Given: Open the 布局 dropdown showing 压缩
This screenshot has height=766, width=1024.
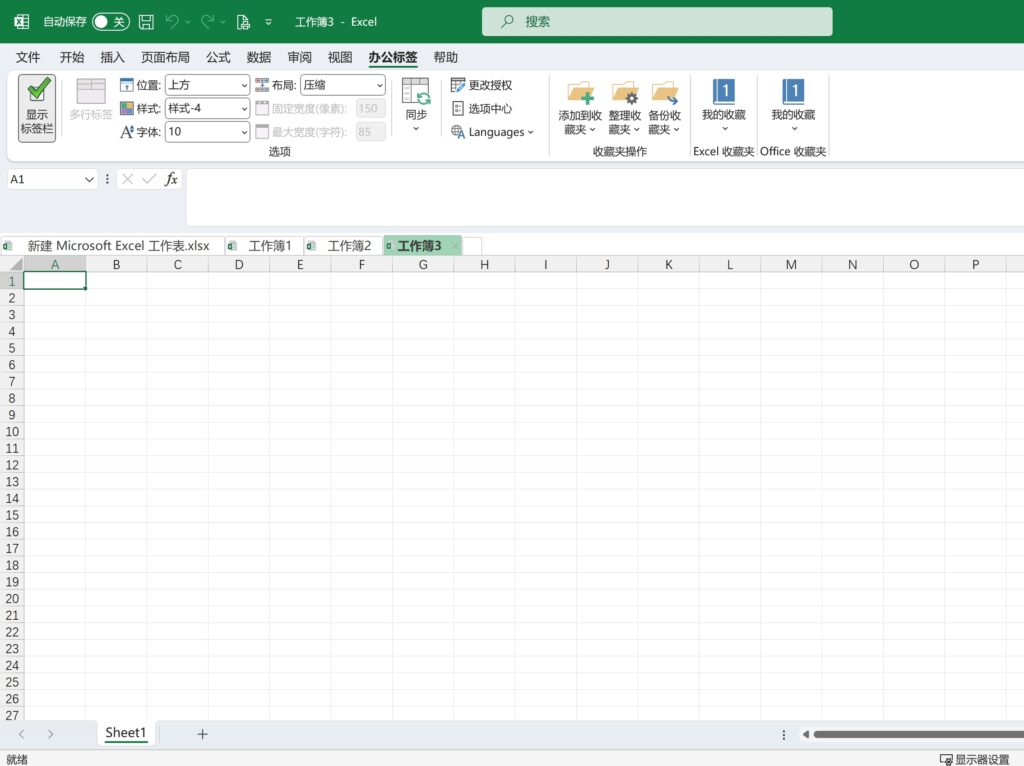Looking at the screenshot, I should click(343, 85).
